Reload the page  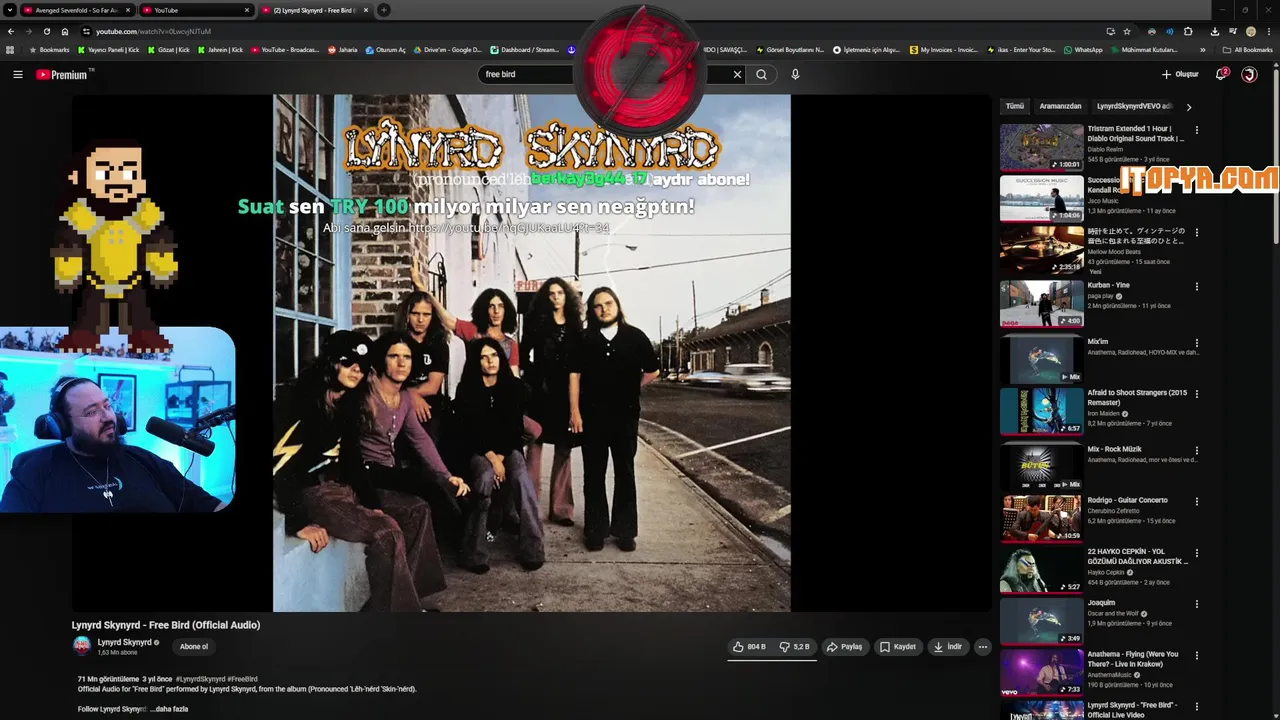(x=46, y=31)
